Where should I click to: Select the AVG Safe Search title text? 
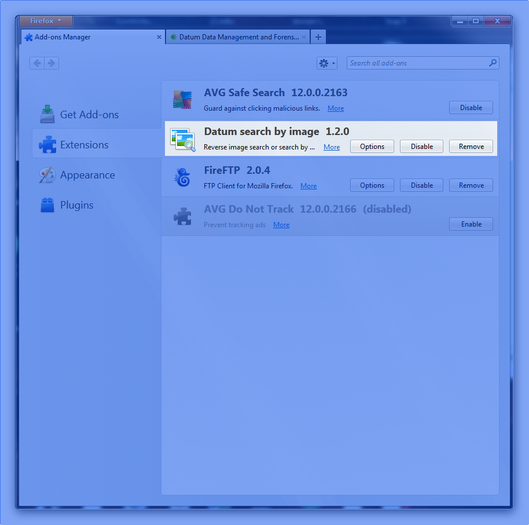(x=244, y=92)
